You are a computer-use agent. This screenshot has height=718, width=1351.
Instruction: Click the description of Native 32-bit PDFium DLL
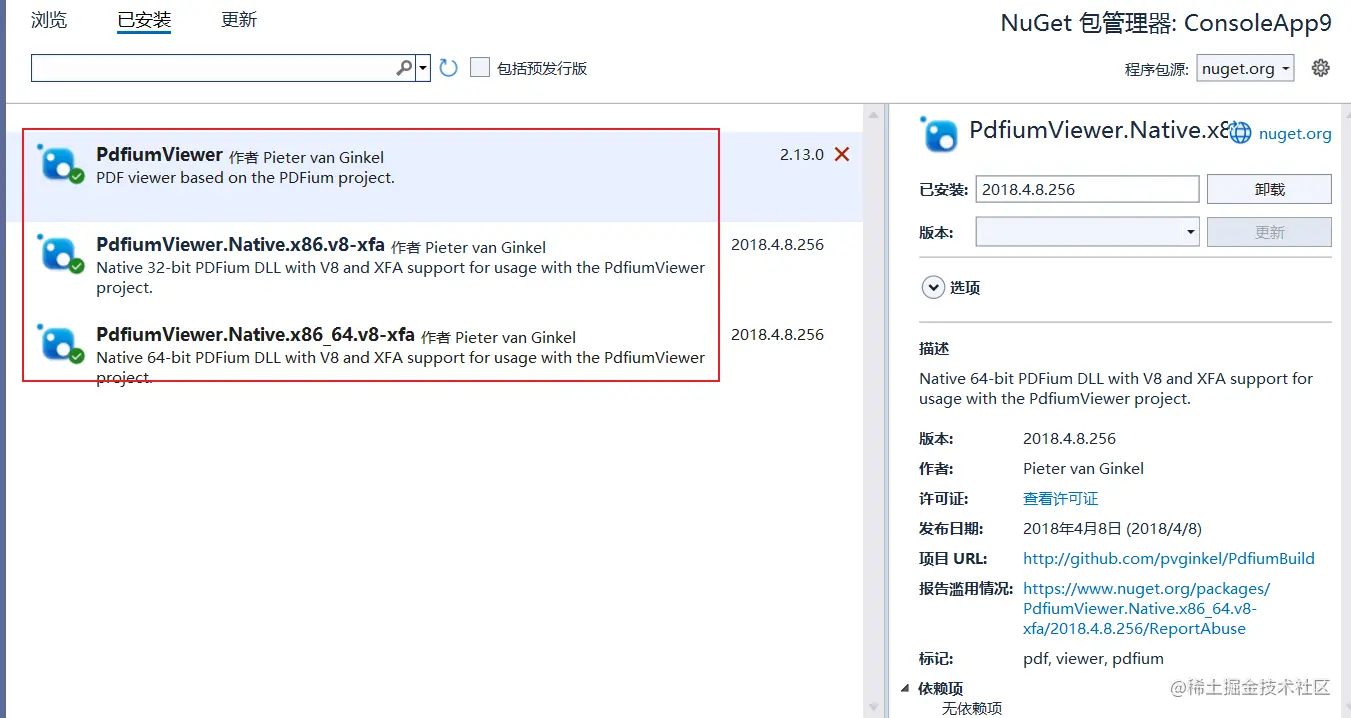click(x=400, y=277)
